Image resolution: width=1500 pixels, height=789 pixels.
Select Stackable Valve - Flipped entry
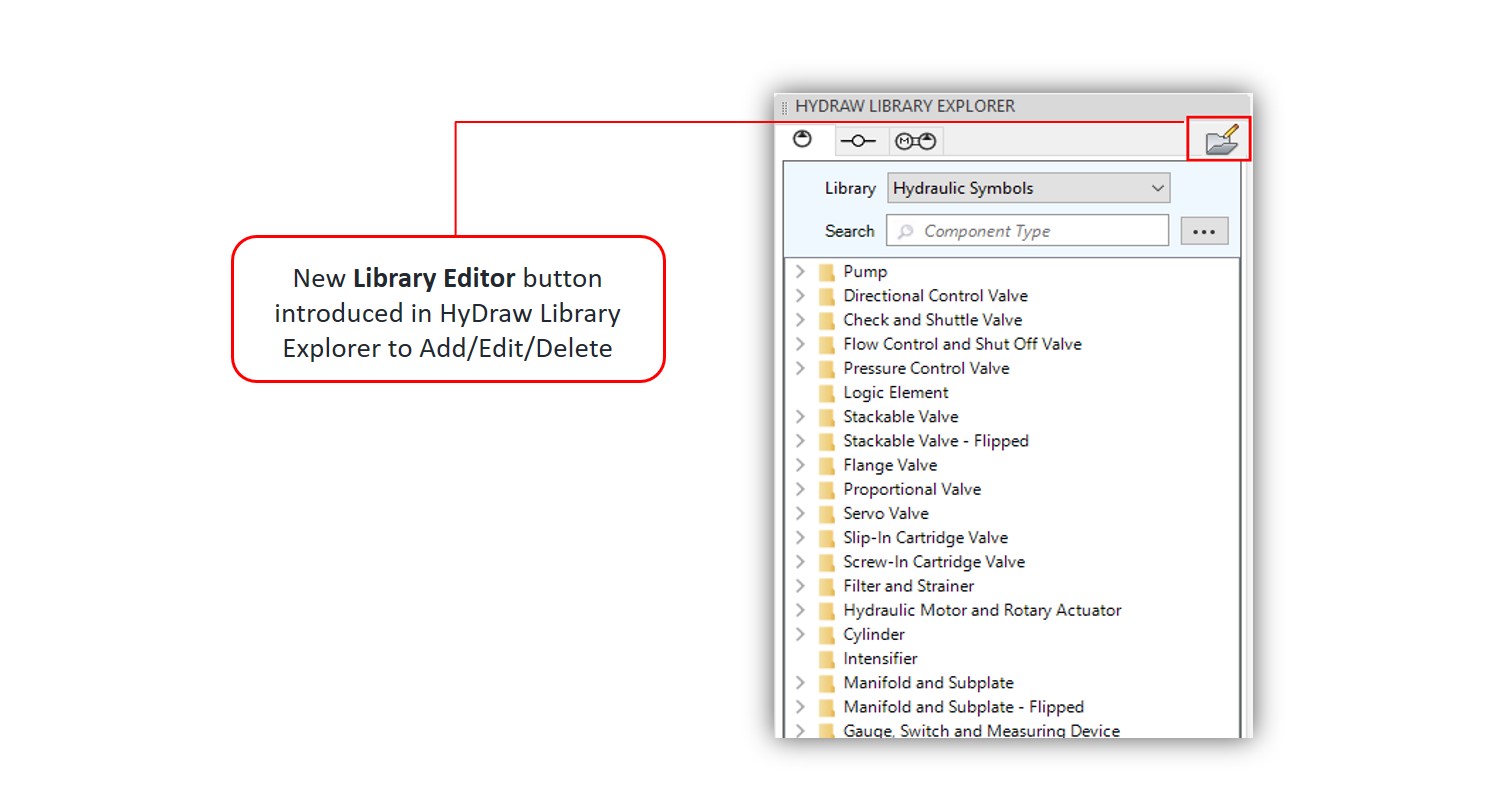pyautogui.click(x=936, y=441)
